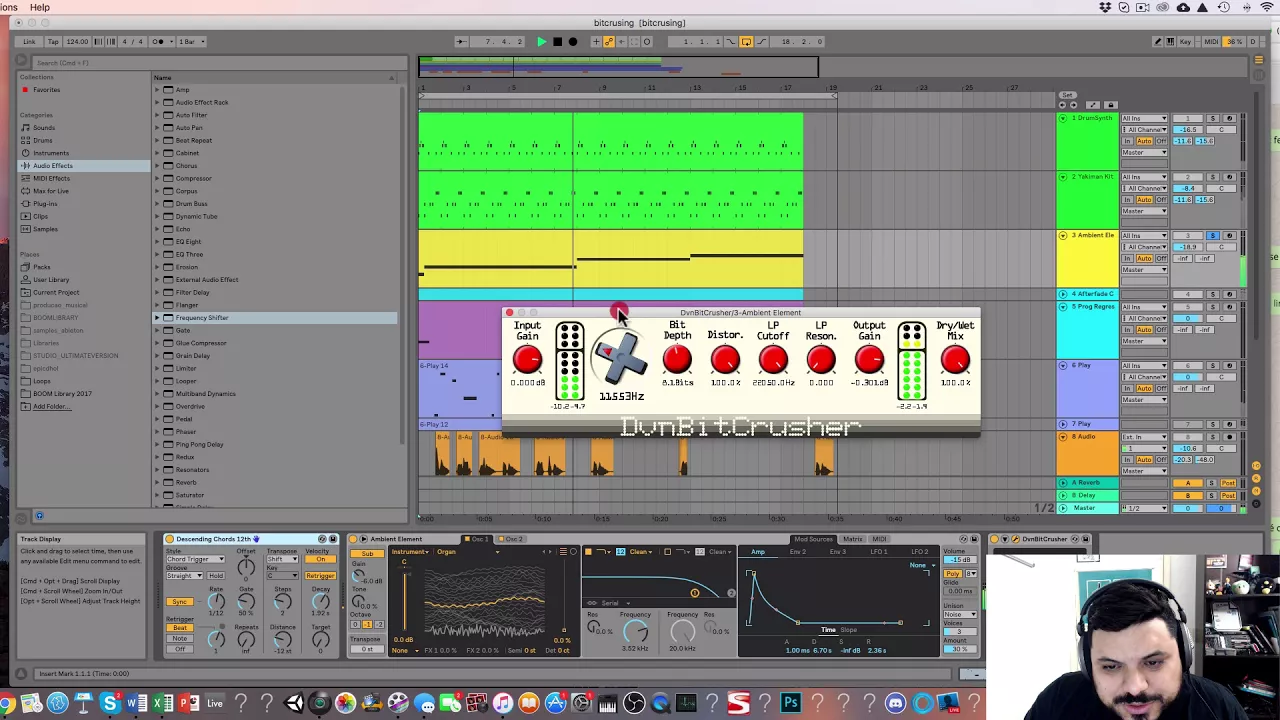Select Drums category in browser
The width and height of the screenshot is (1280, 720).
point(43,140)
